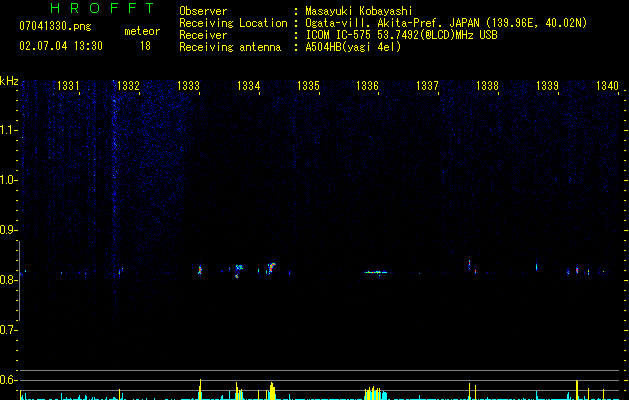Image resolution: width=629 pixels, height=400 pixels.
Task: Click the meteor label
Action: [142, 31]
